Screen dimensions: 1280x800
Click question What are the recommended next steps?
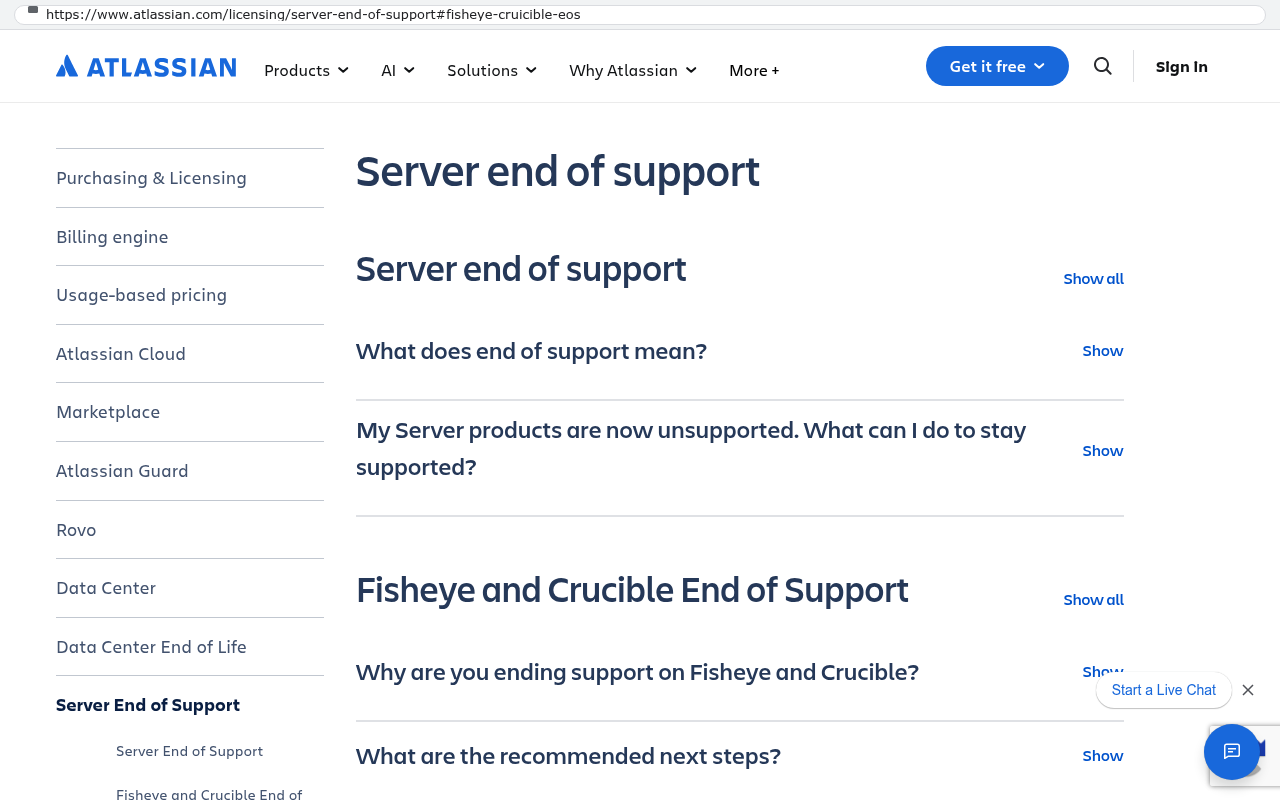568,756
